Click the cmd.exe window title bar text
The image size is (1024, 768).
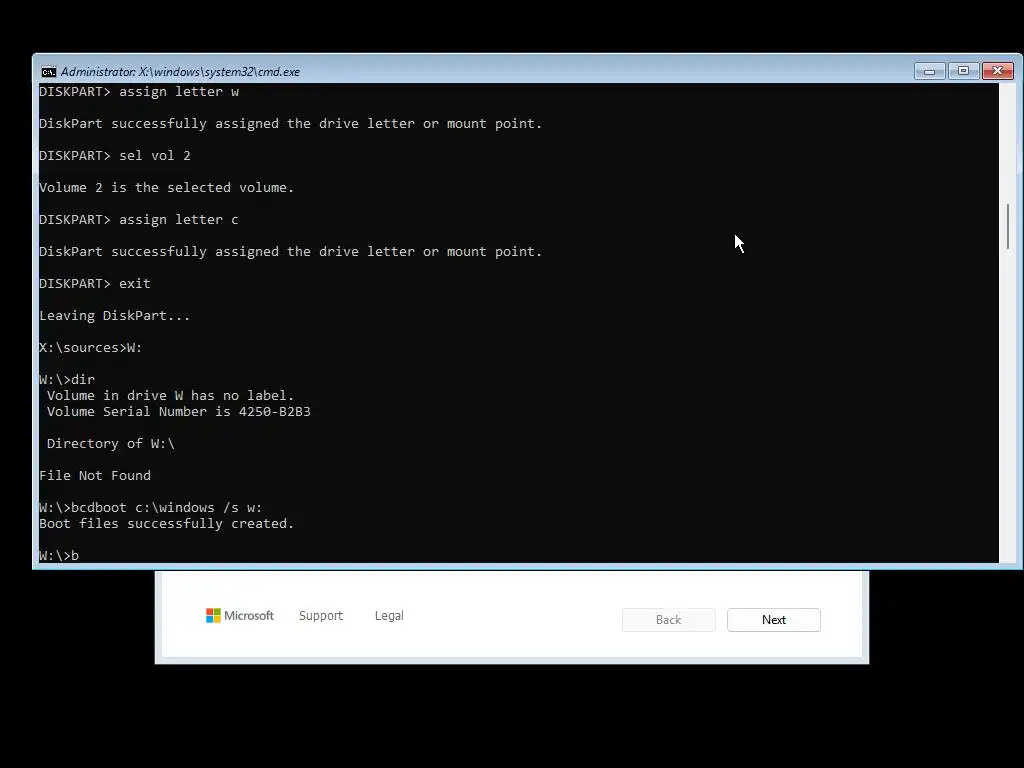(180, 72)
